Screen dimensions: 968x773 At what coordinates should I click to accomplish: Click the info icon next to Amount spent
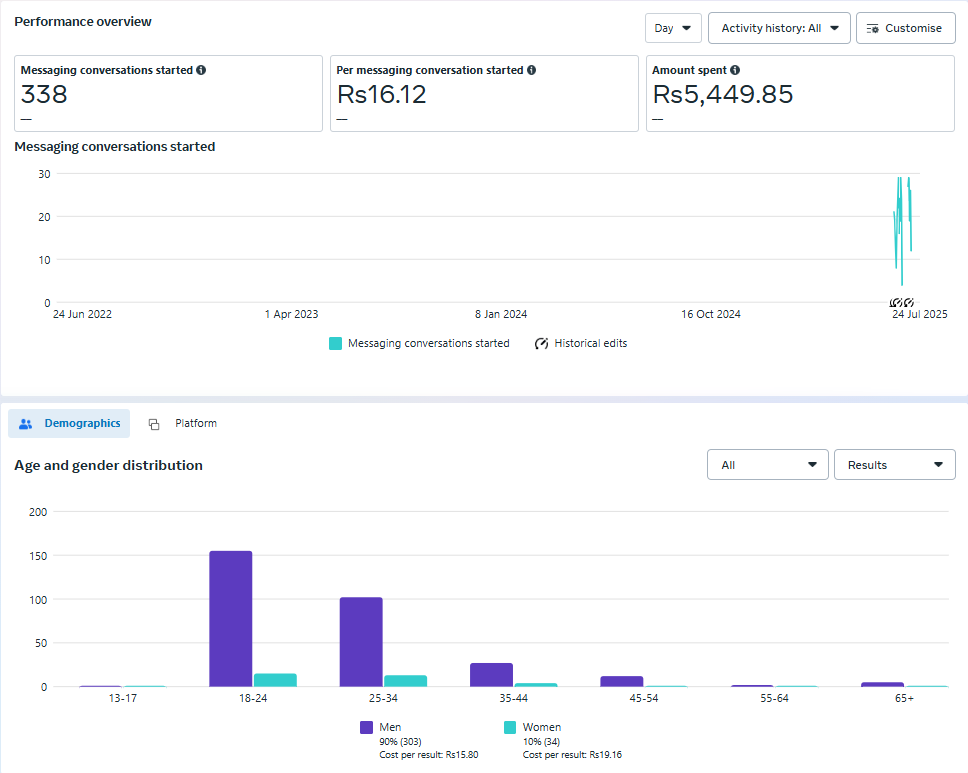point(735,71)
